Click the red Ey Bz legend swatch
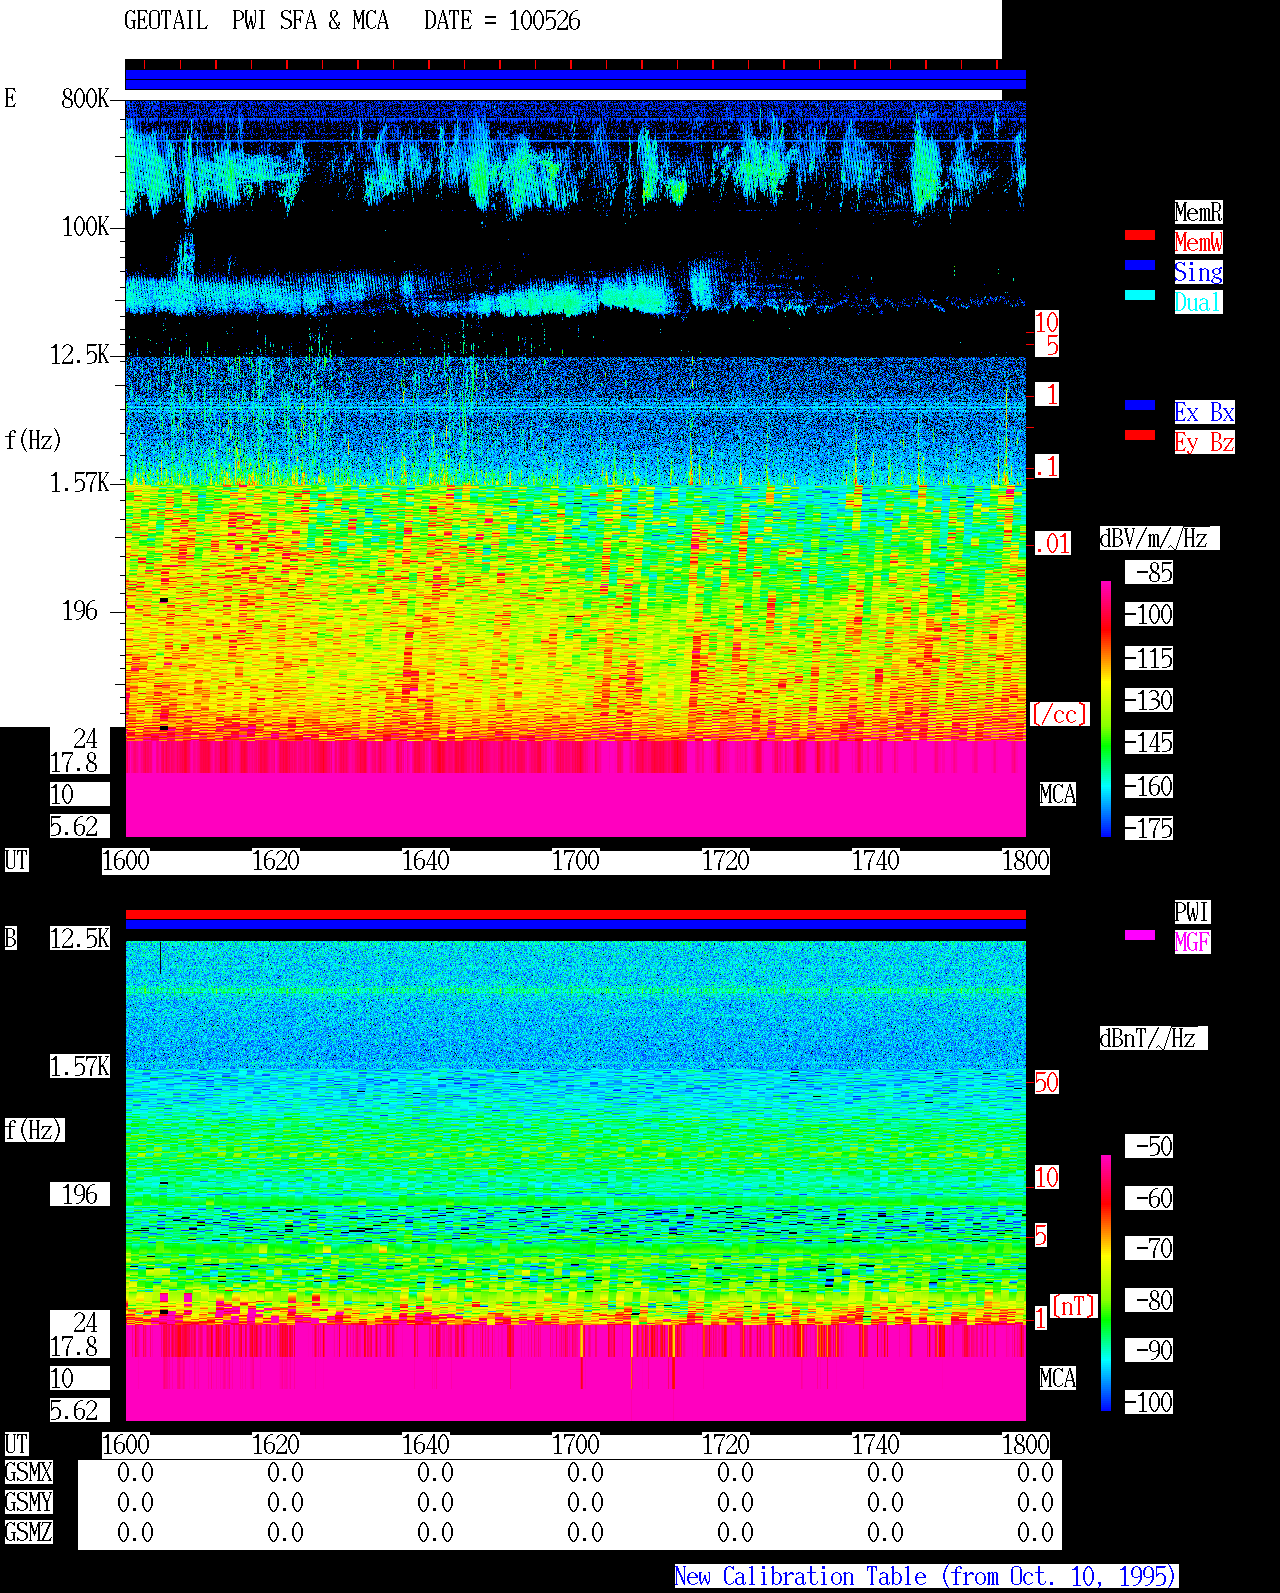This screenshot has width=1280, height=1593. (x=1140, y=435)
